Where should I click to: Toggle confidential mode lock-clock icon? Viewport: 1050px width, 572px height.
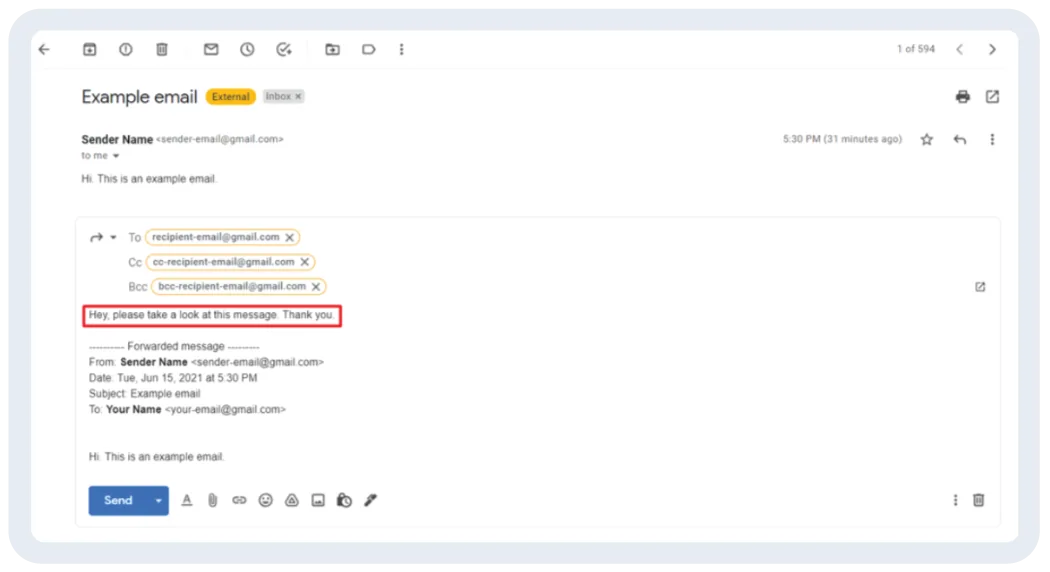coord(344,500)
